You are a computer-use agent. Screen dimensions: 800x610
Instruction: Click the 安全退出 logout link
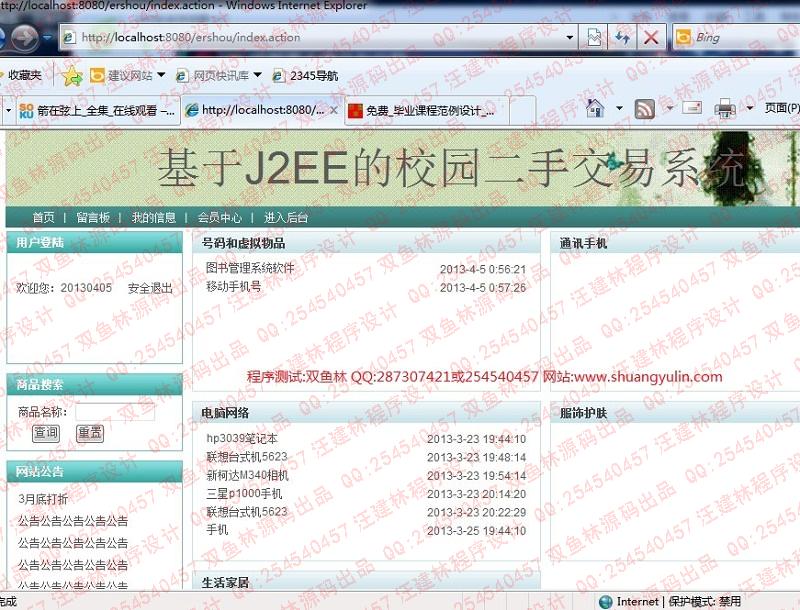point(150,288)
